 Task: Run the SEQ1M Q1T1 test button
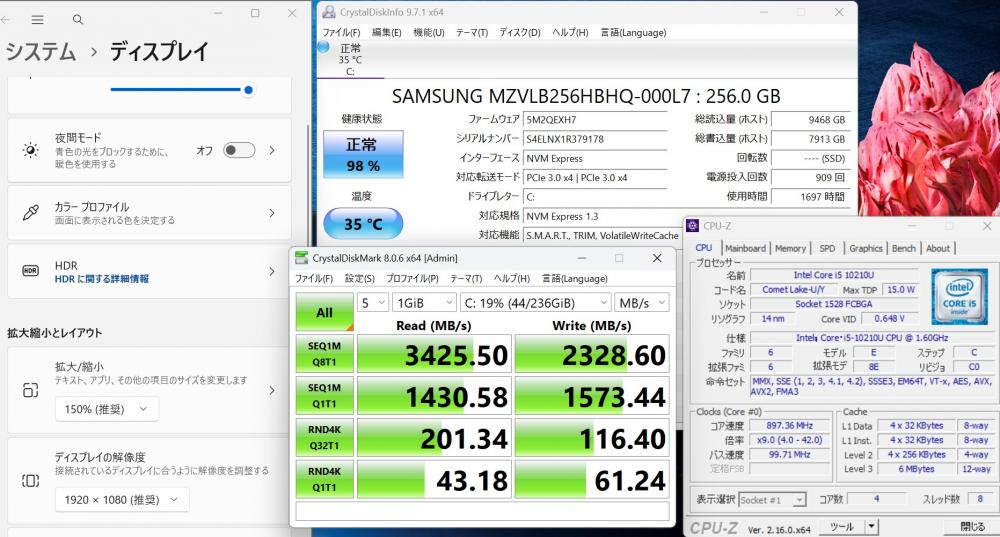324,395
